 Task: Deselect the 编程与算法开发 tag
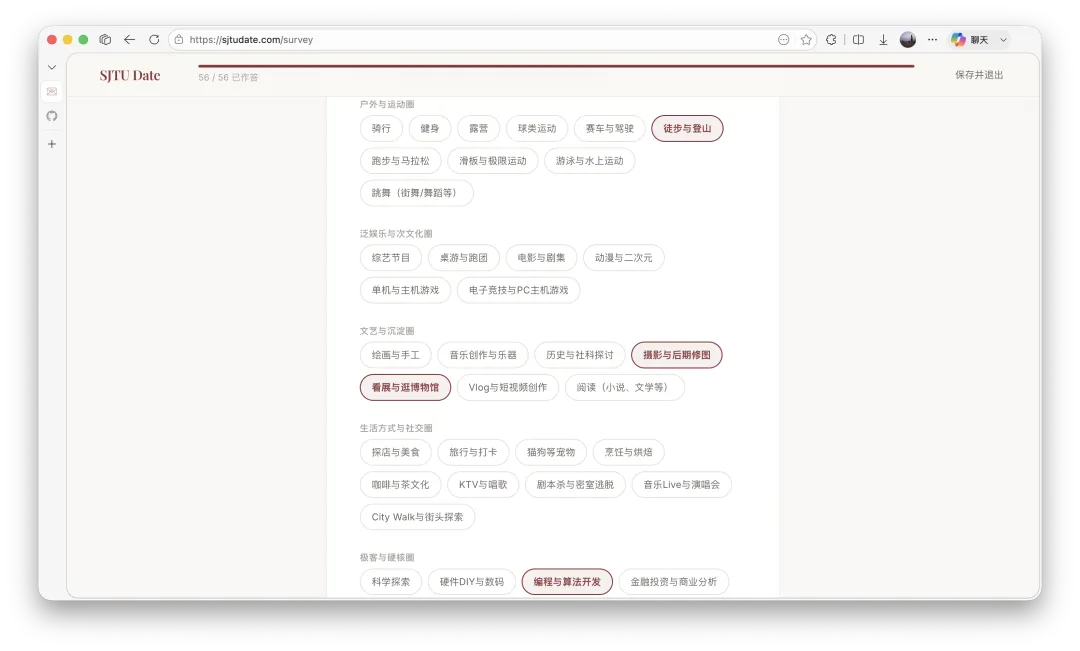567,582
